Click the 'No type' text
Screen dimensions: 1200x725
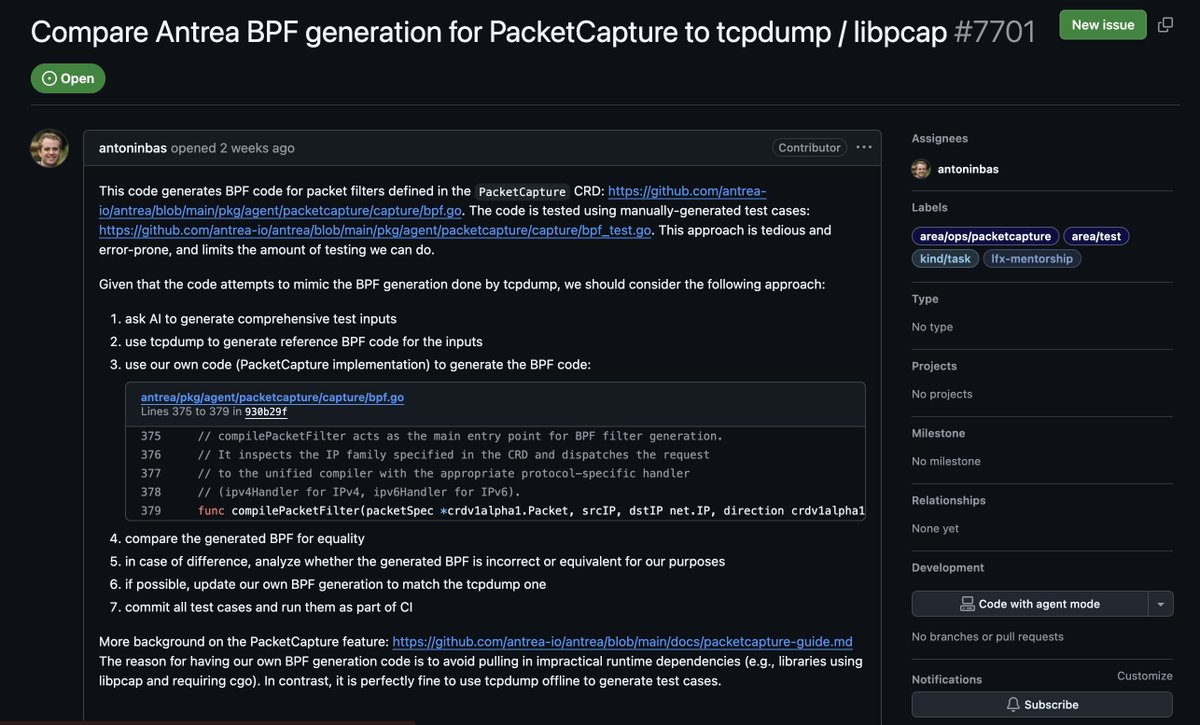[x=933, y=327]
